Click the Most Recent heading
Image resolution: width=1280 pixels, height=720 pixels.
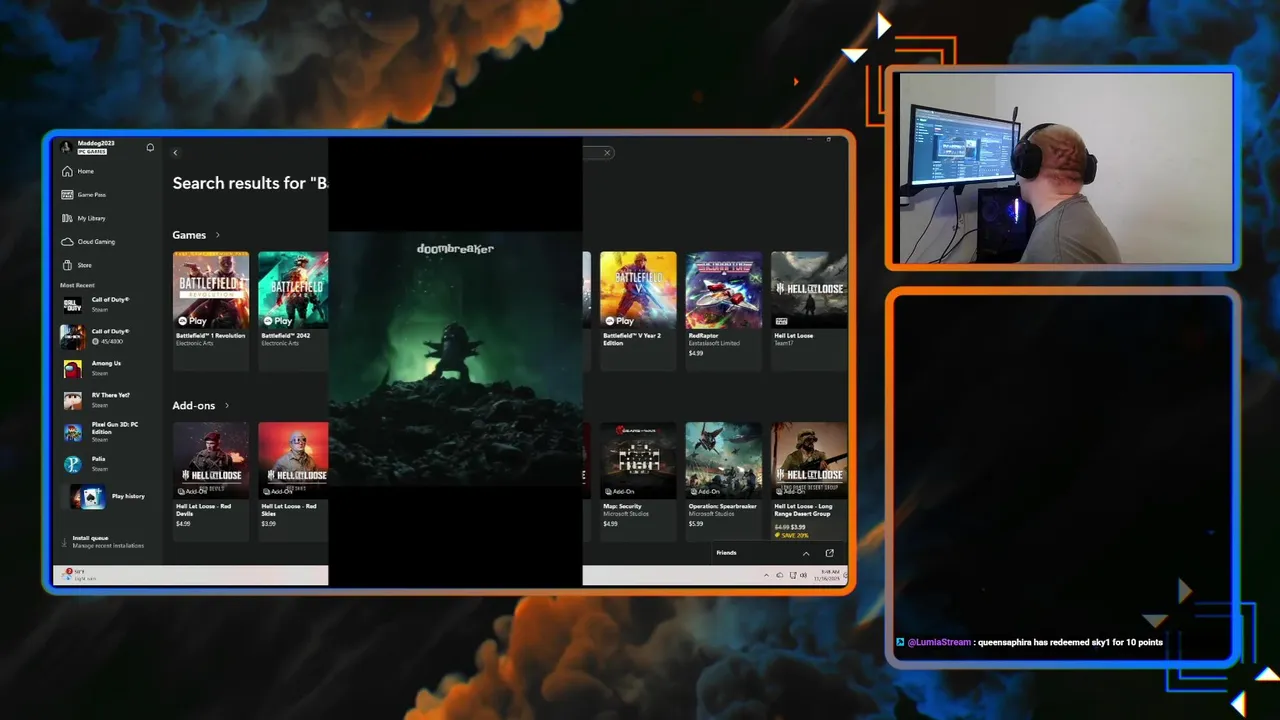77,285
